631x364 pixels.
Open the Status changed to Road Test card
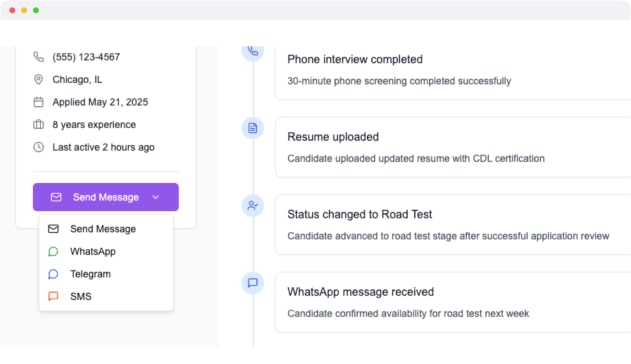point(453,224)
